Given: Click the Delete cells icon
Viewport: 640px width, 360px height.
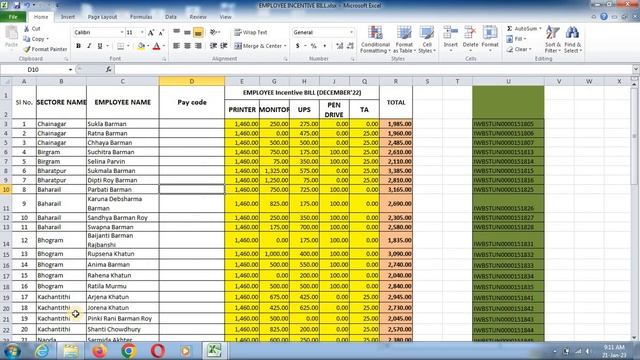Looking at the screenshot, I should pyautogui.click(x=470, y=33).
